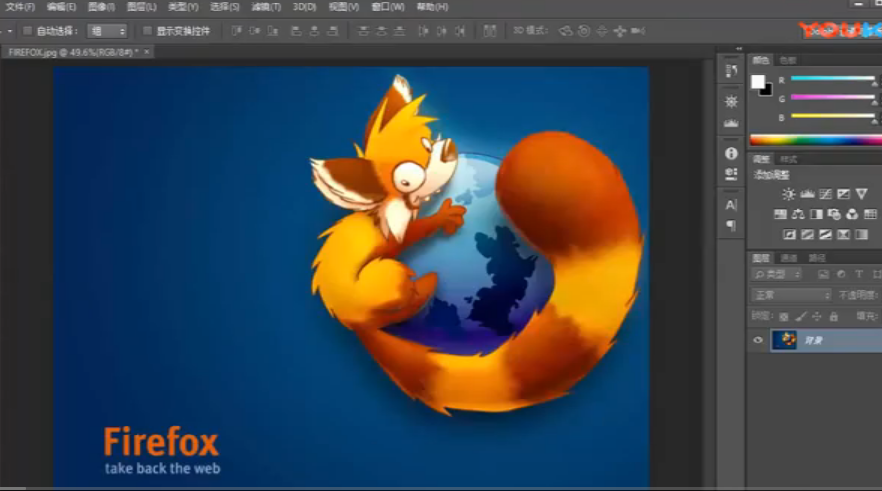Toggle the lock all padlock icon

tap(834, 317)
